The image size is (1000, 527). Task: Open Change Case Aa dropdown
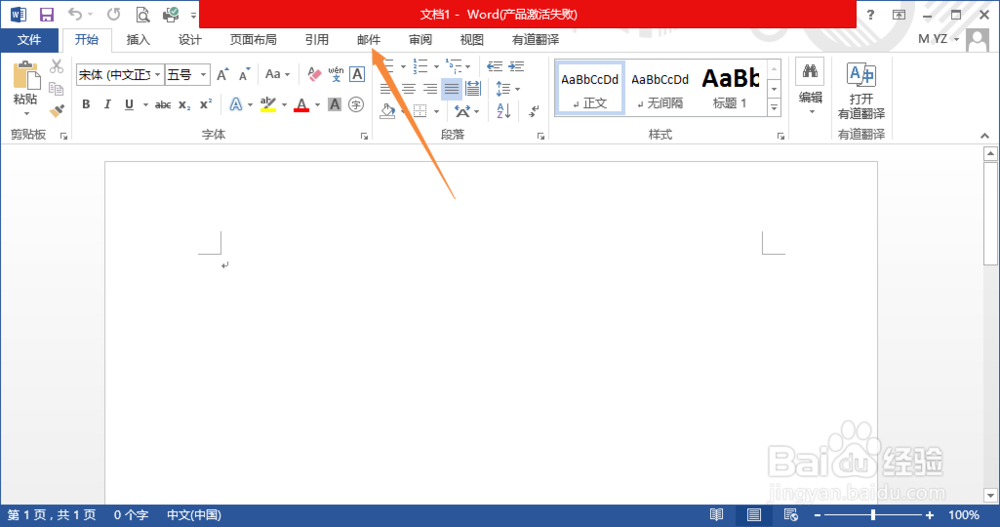pyautogui.click(x=277, y=74)
